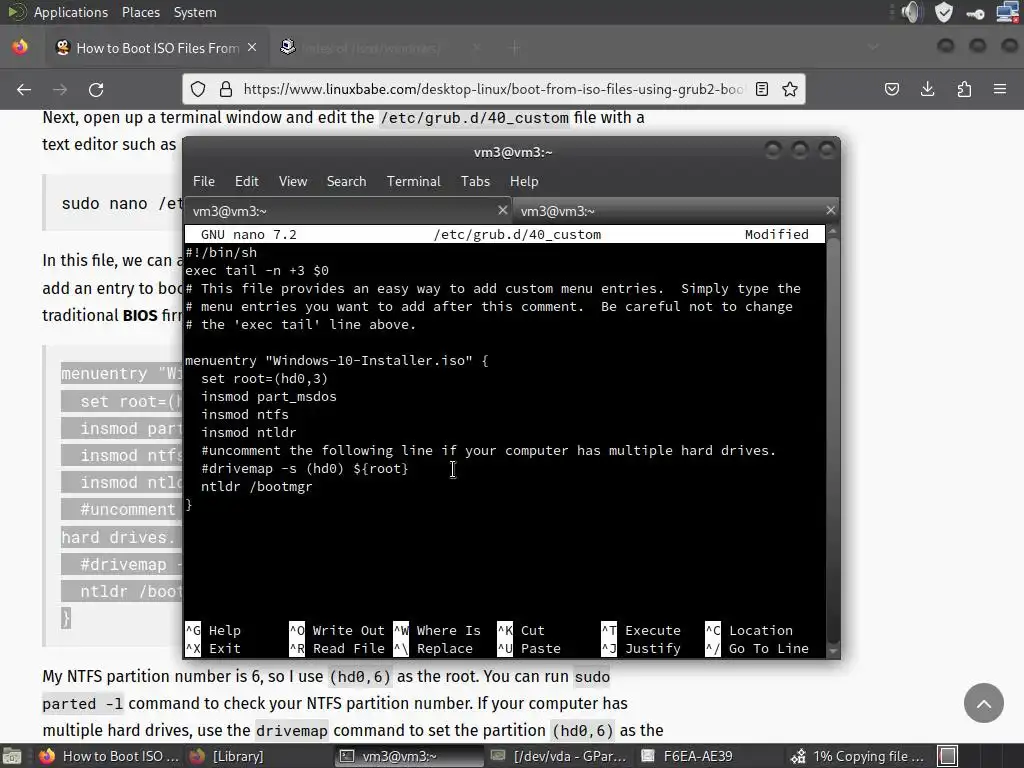Viewport: 1024px width, 768px height.
Task: Open the System menu in top panel
Action: coord(195,12)
